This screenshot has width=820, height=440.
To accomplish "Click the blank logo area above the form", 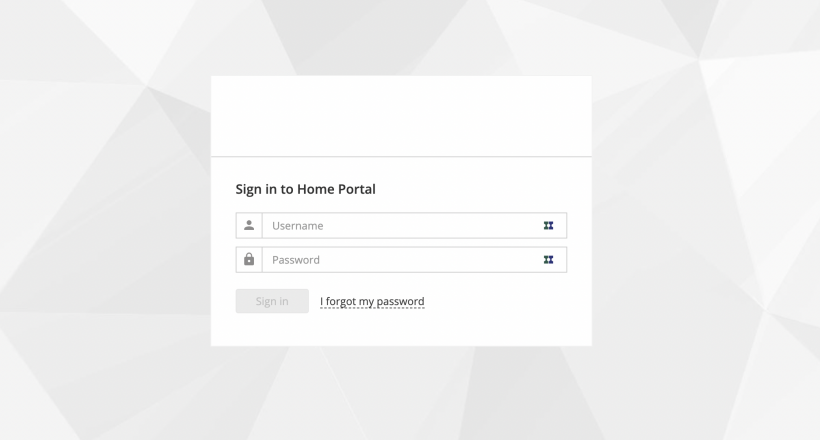I will 400,115.
